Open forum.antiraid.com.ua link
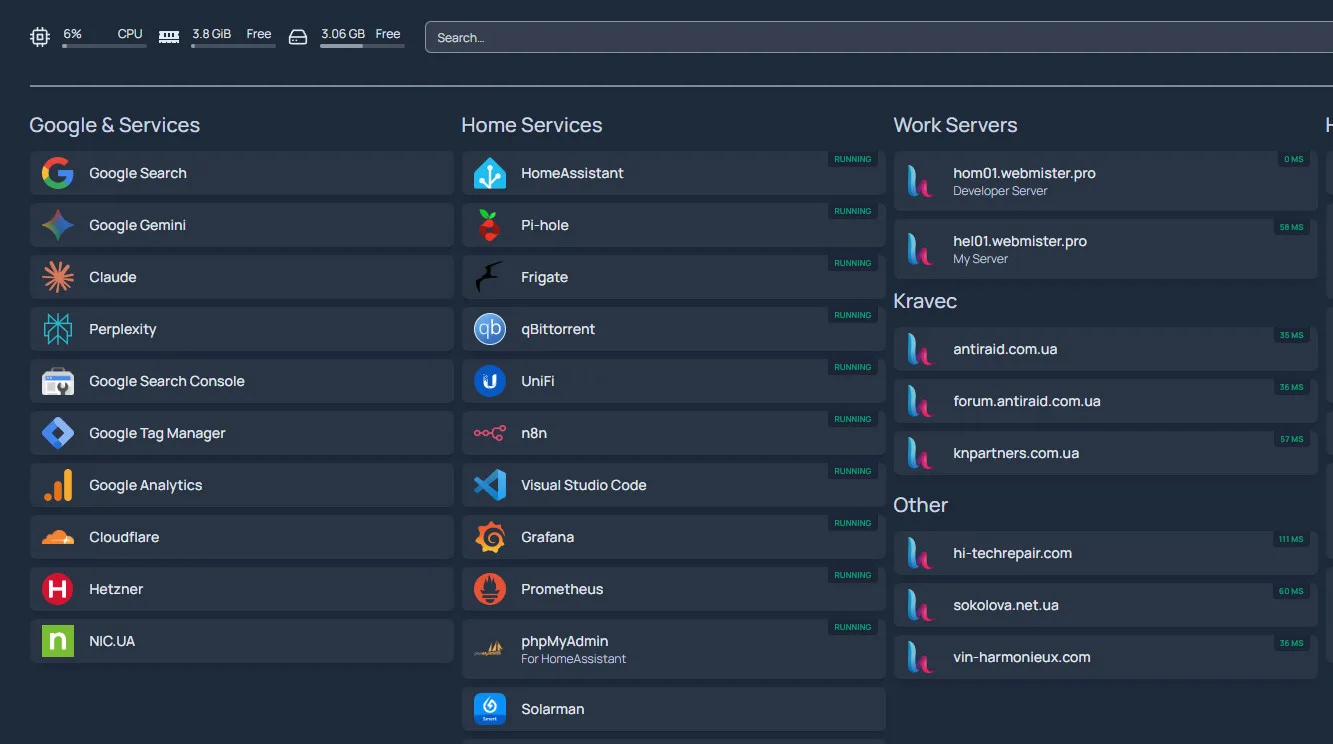This screenshot has width=1333, height=744. point(1106,401)
